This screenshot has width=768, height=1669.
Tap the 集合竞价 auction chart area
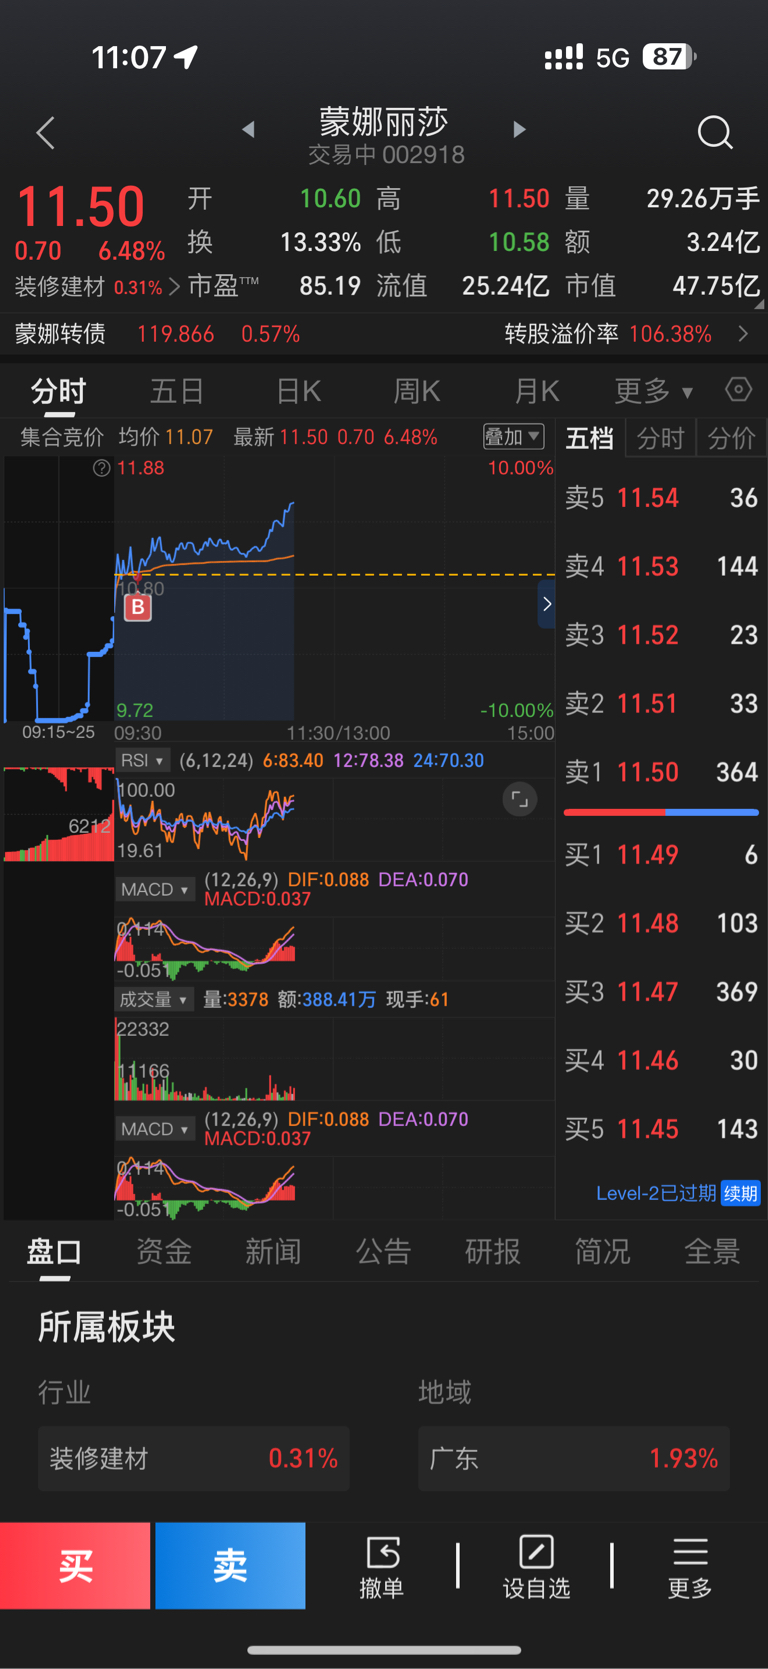pyautogui.click(x=58, y=590)
